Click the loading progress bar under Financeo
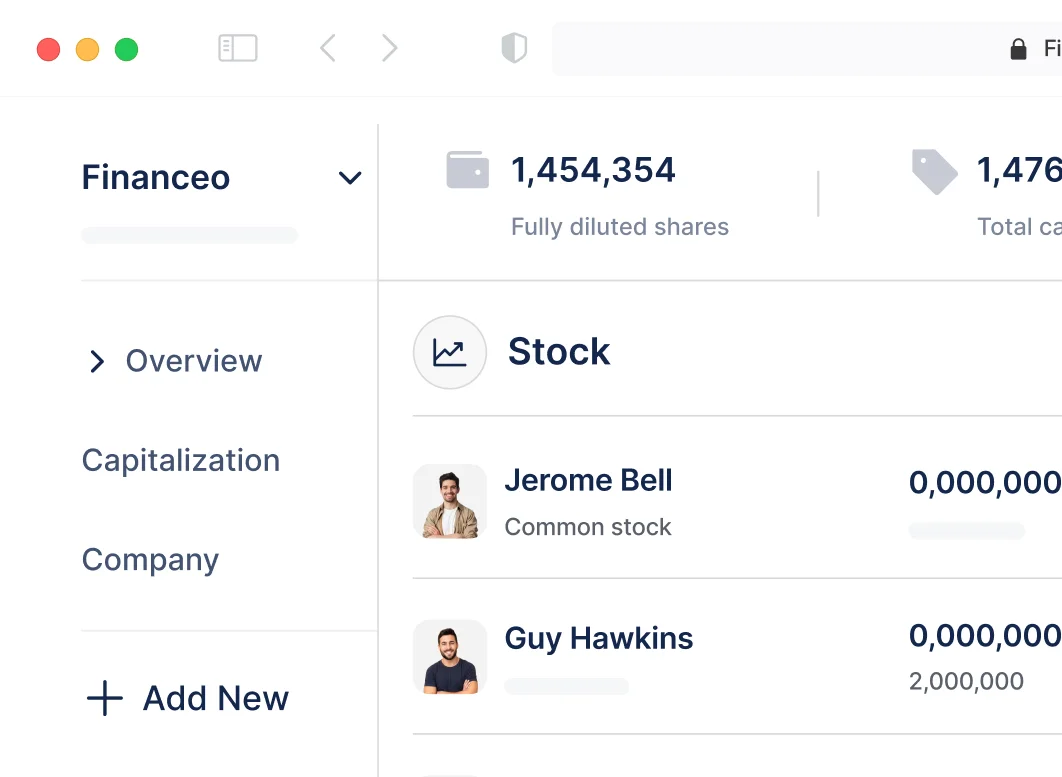Image resolution: width=1062 pixels, height=777 pixels. point(189,235)
